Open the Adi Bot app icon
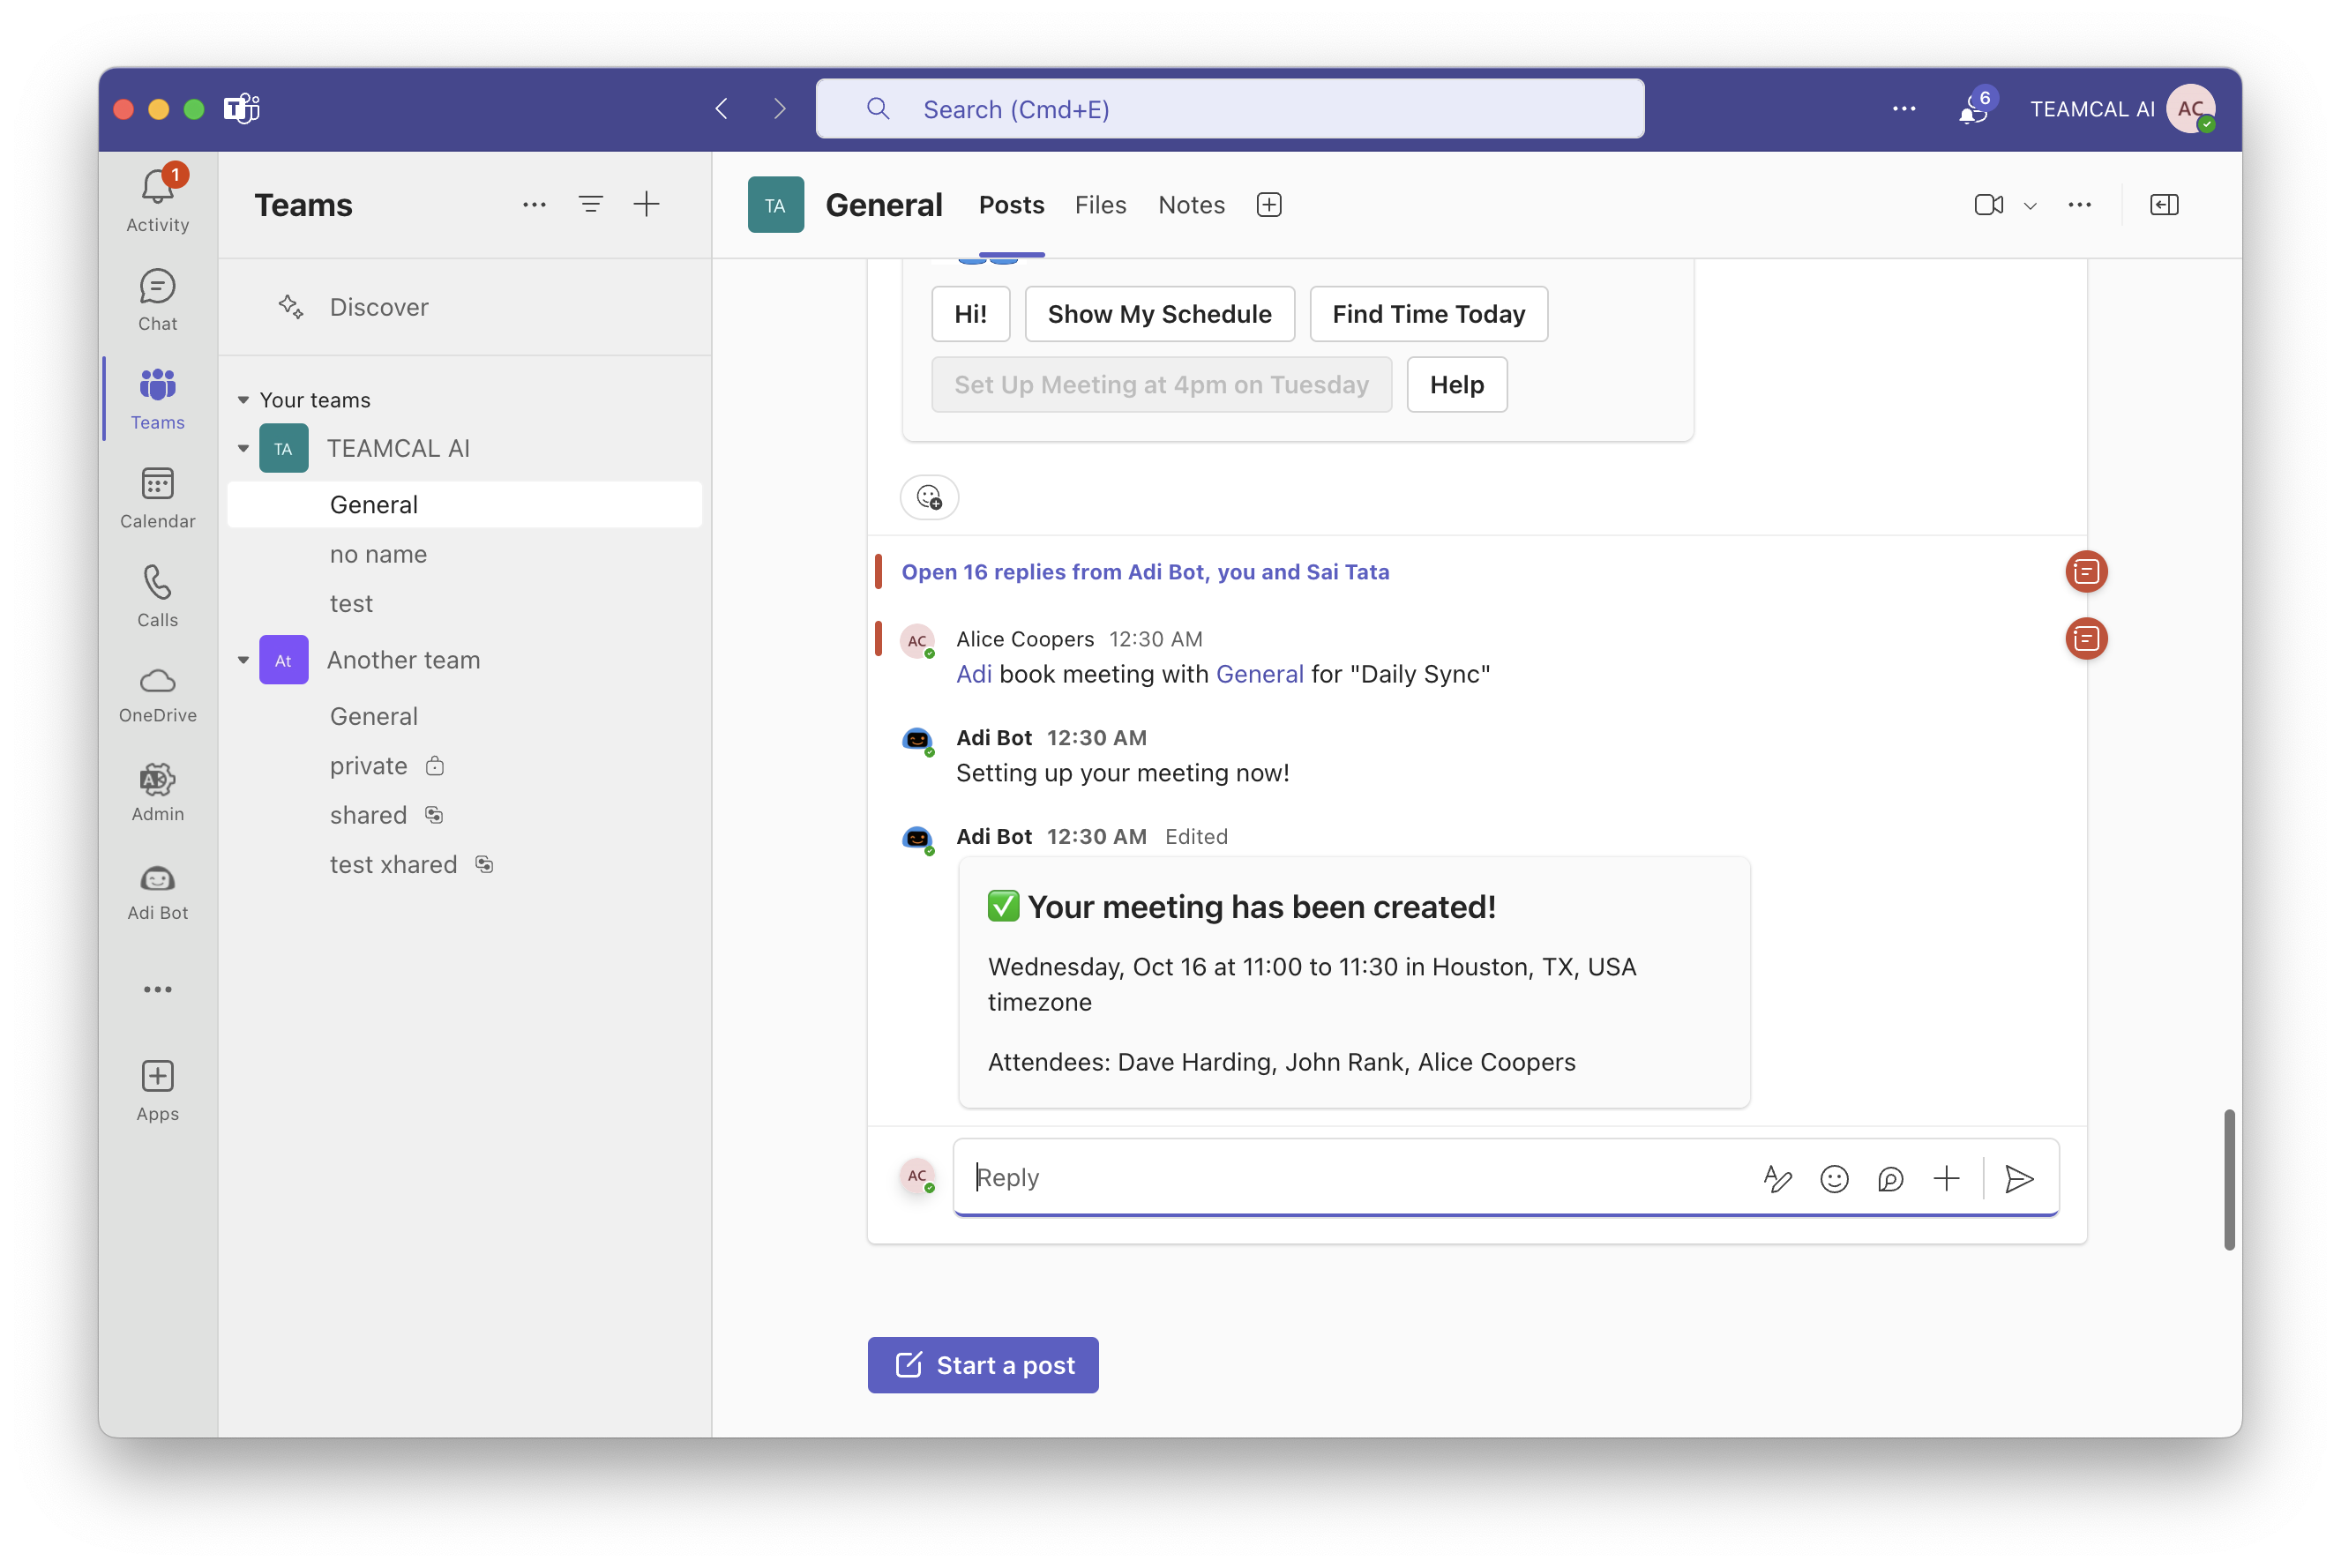The image size is (2341, 1568). pyautogui.click(x=157, y=892)
